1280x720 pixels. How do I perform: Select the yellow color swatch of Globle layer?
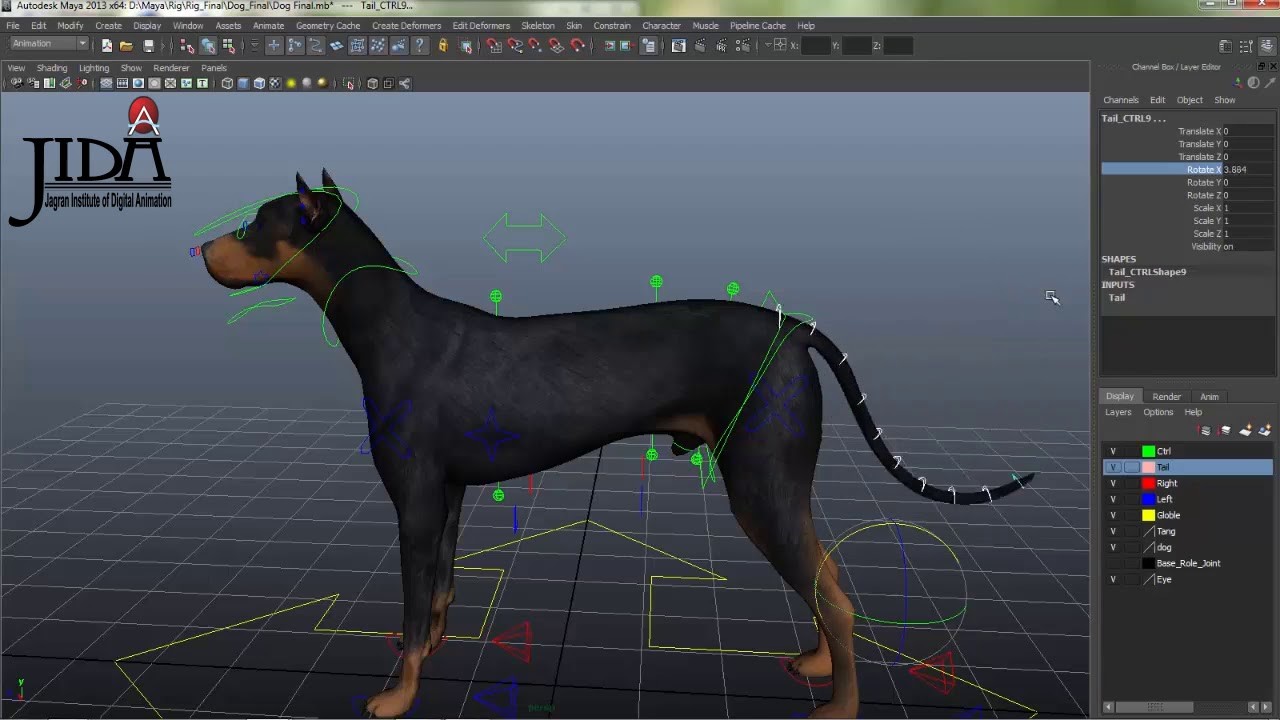pos(1148,515)
